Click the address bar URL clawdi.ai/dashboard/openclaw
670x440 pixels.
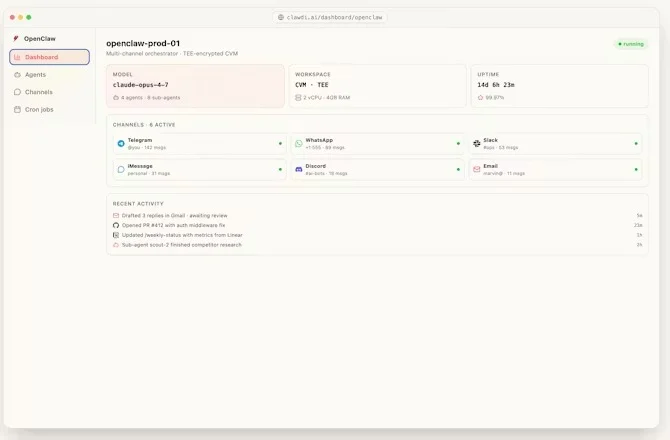pos(335,18)
